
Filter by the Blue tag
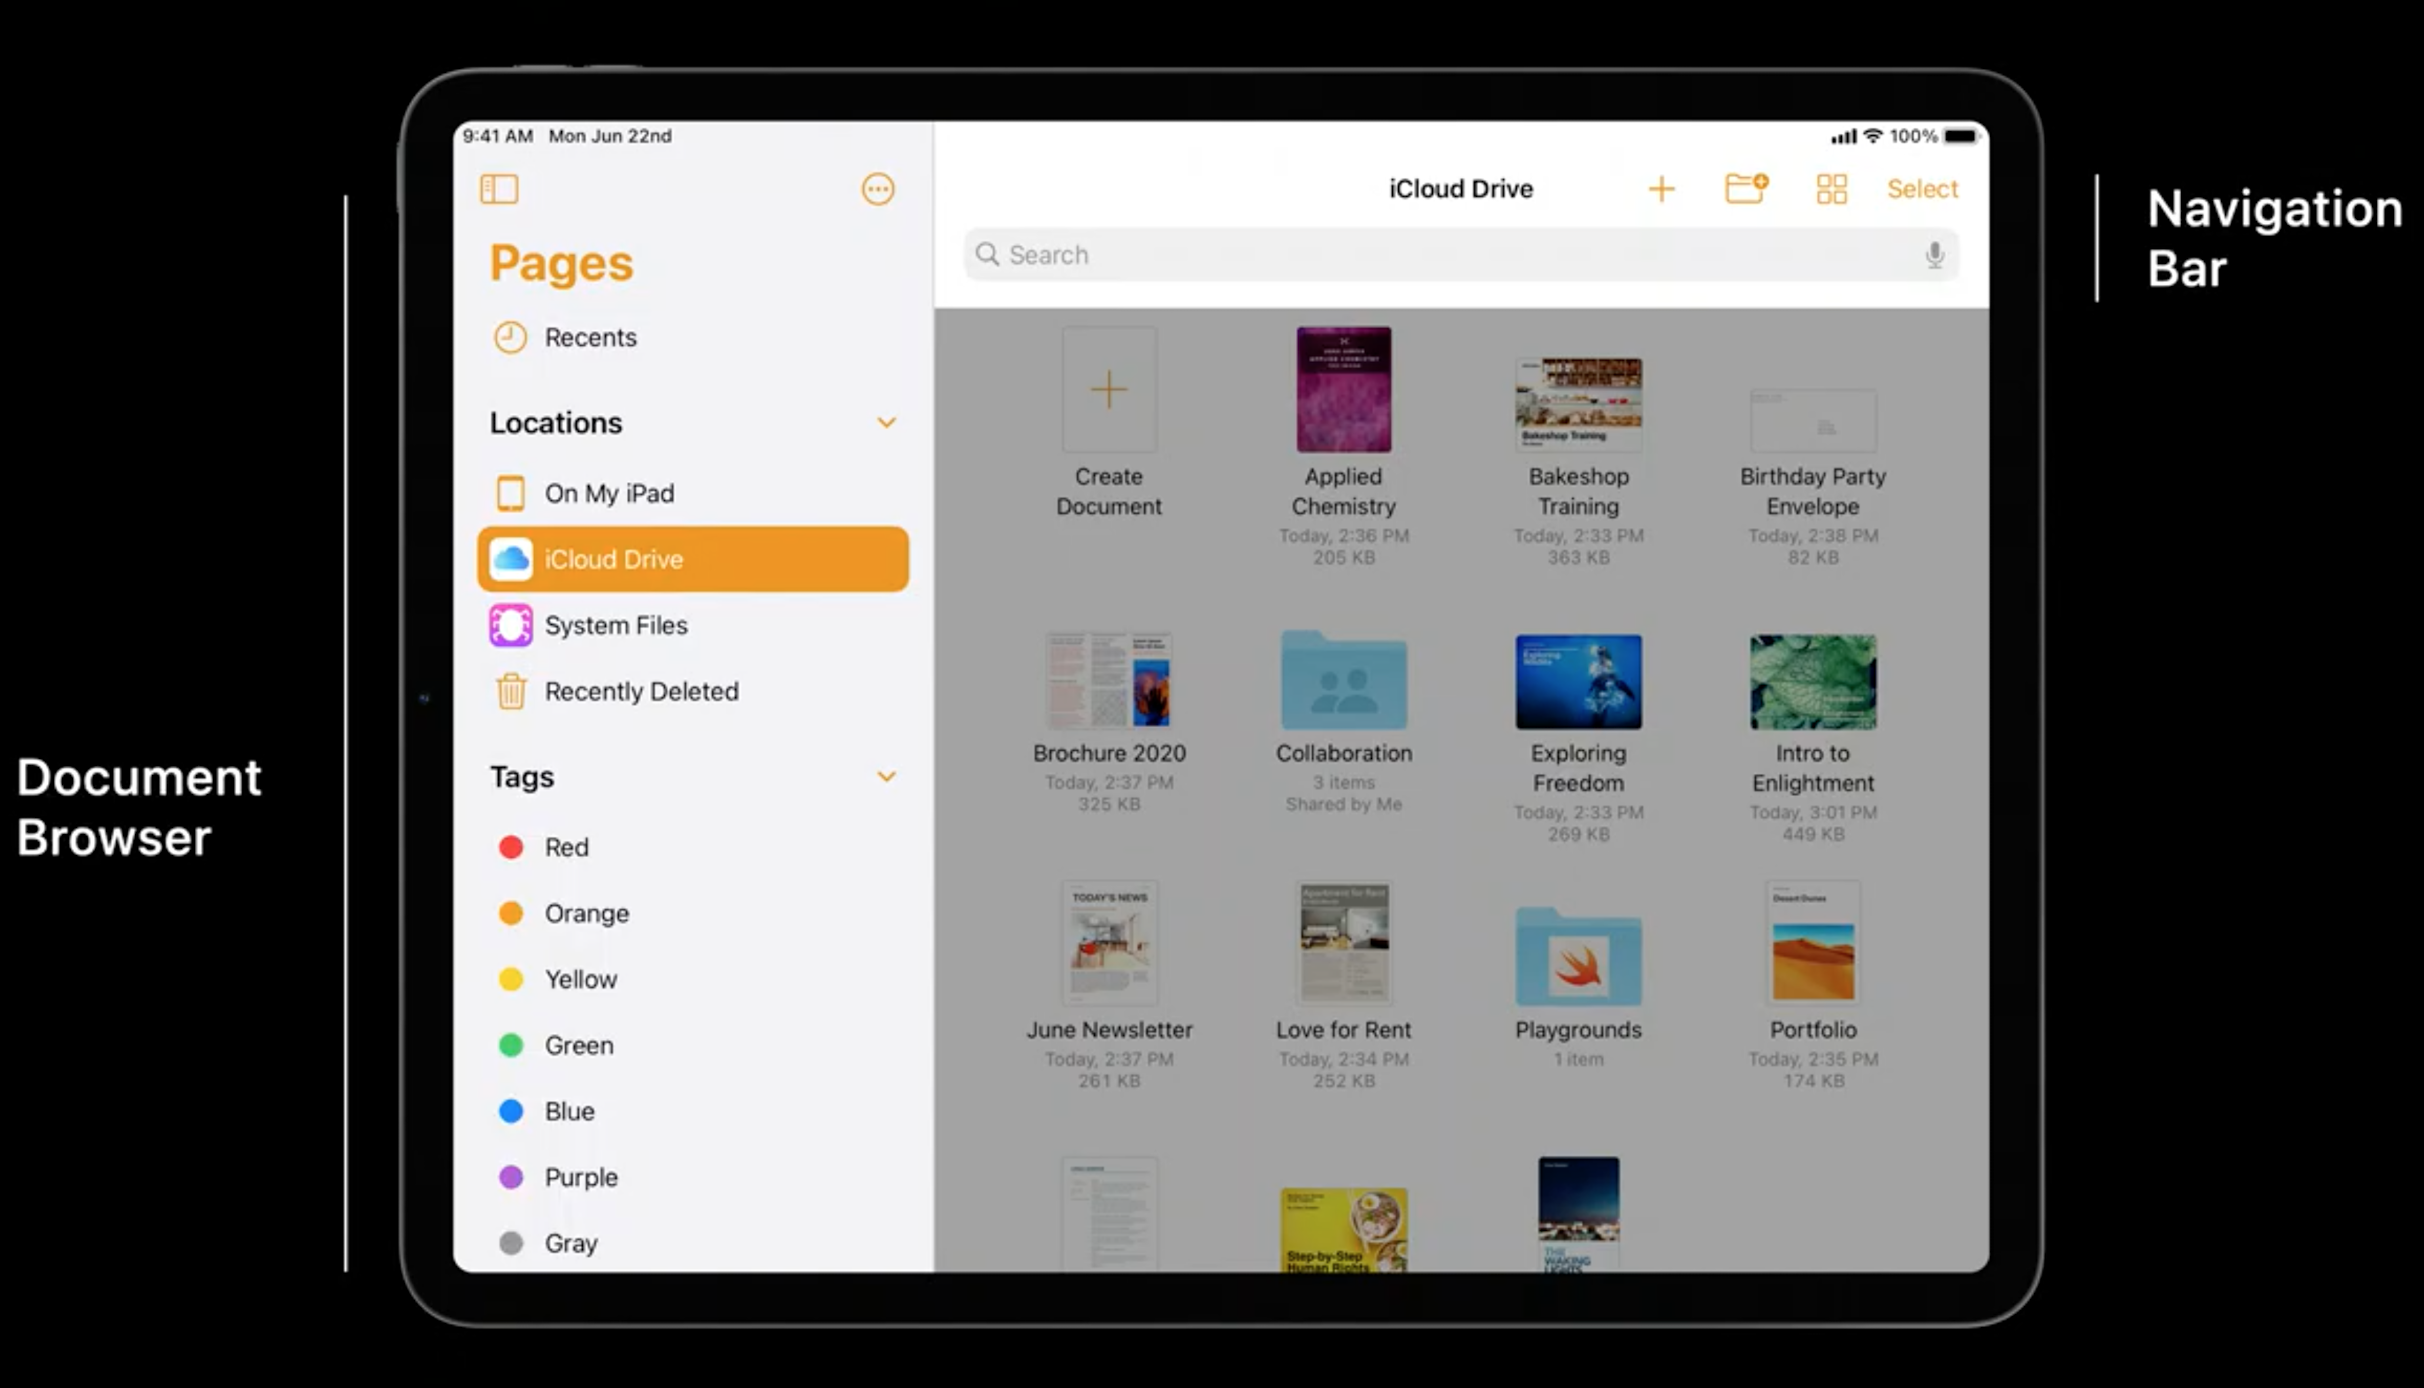coord(692,1111)
